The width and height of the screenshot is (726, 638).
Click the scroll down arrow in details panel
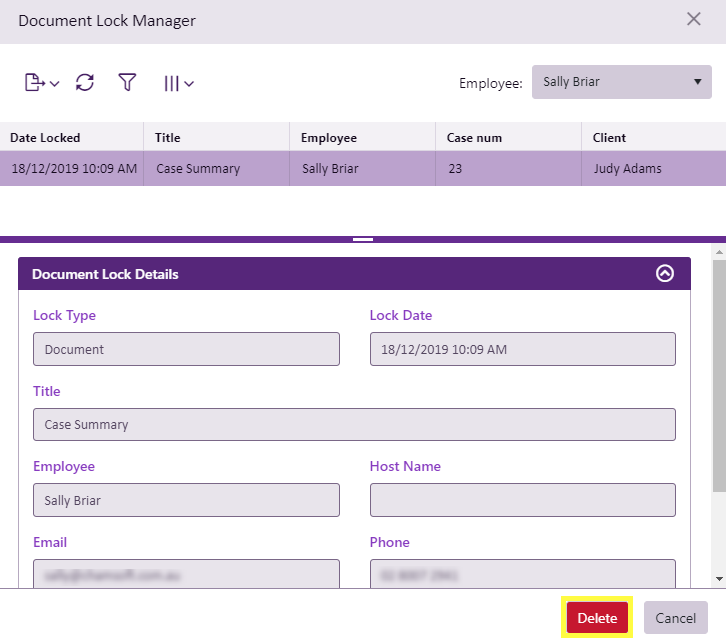(719, 579)
